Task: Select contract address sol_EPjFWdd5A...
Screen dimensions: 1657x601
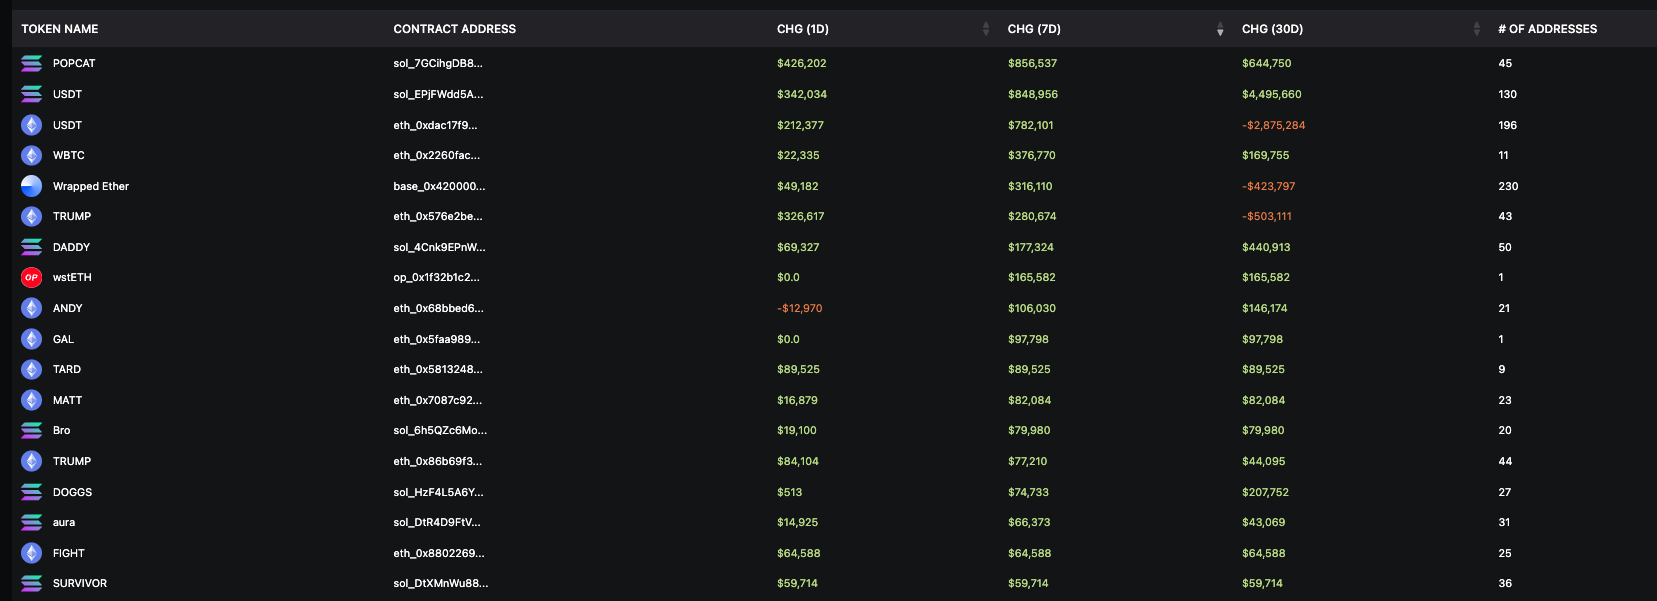Action: (x=438, y=94)
